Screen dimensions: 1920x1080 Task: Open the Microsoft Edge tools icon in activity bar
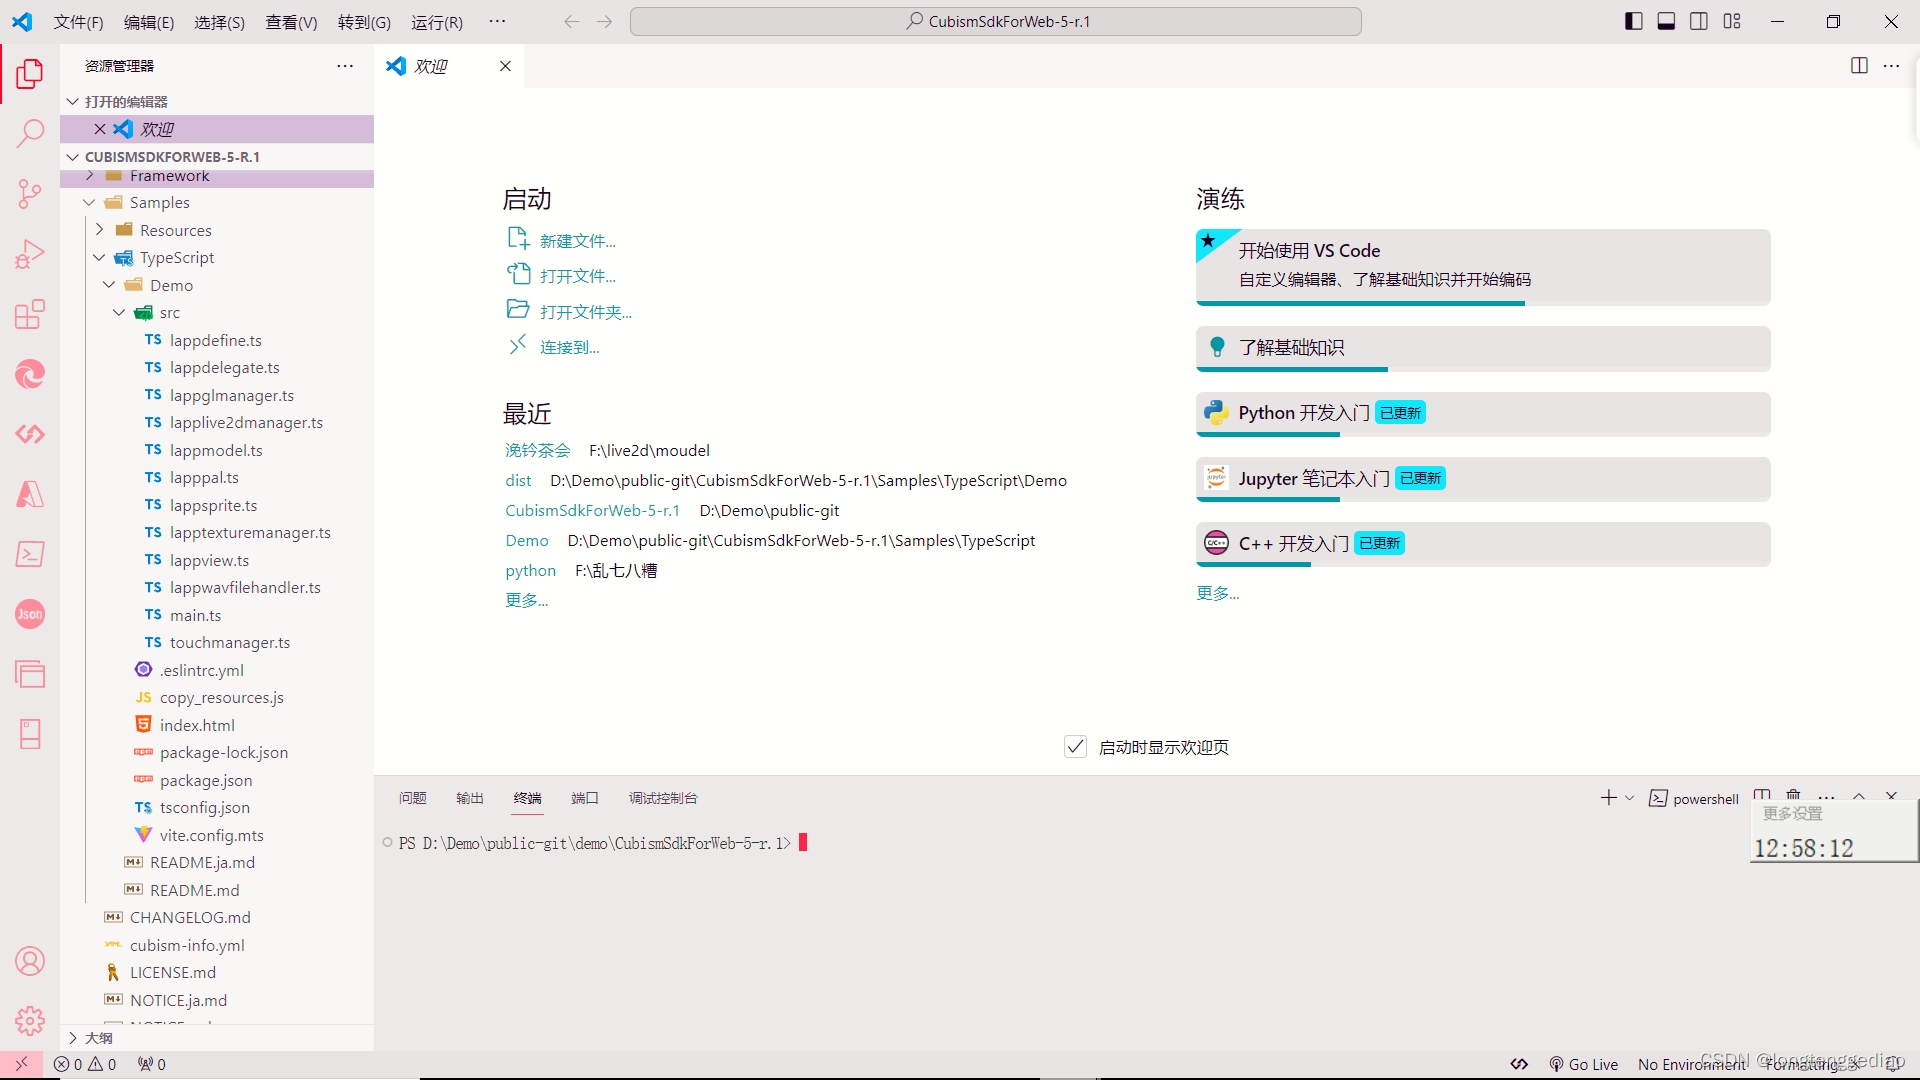pyautogui.click(x=30, y=374)
